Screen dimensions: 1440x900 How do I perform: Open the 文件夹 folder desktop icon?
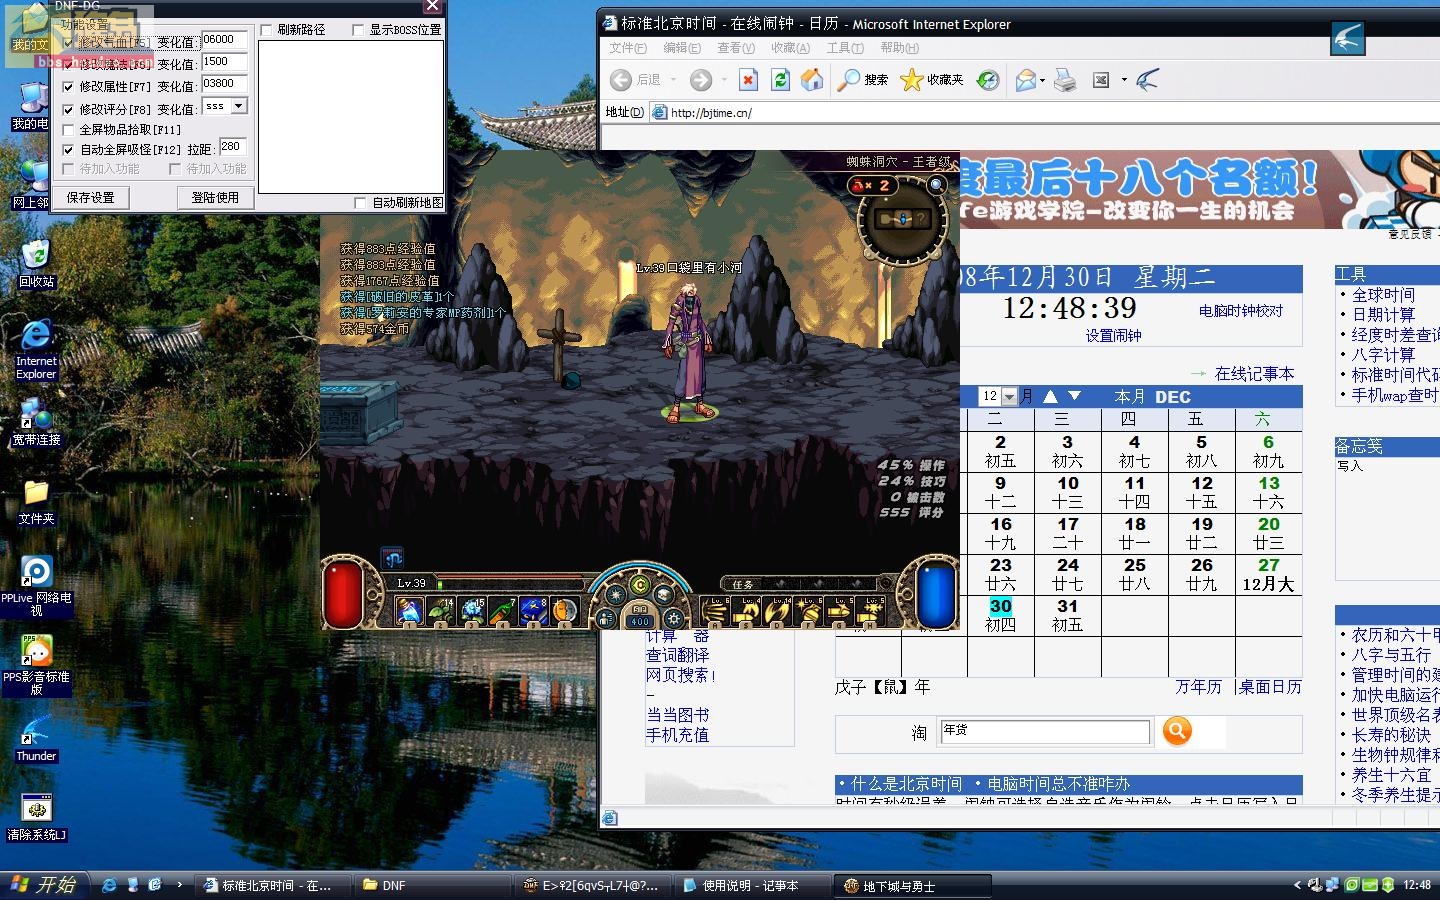[36, 502]
